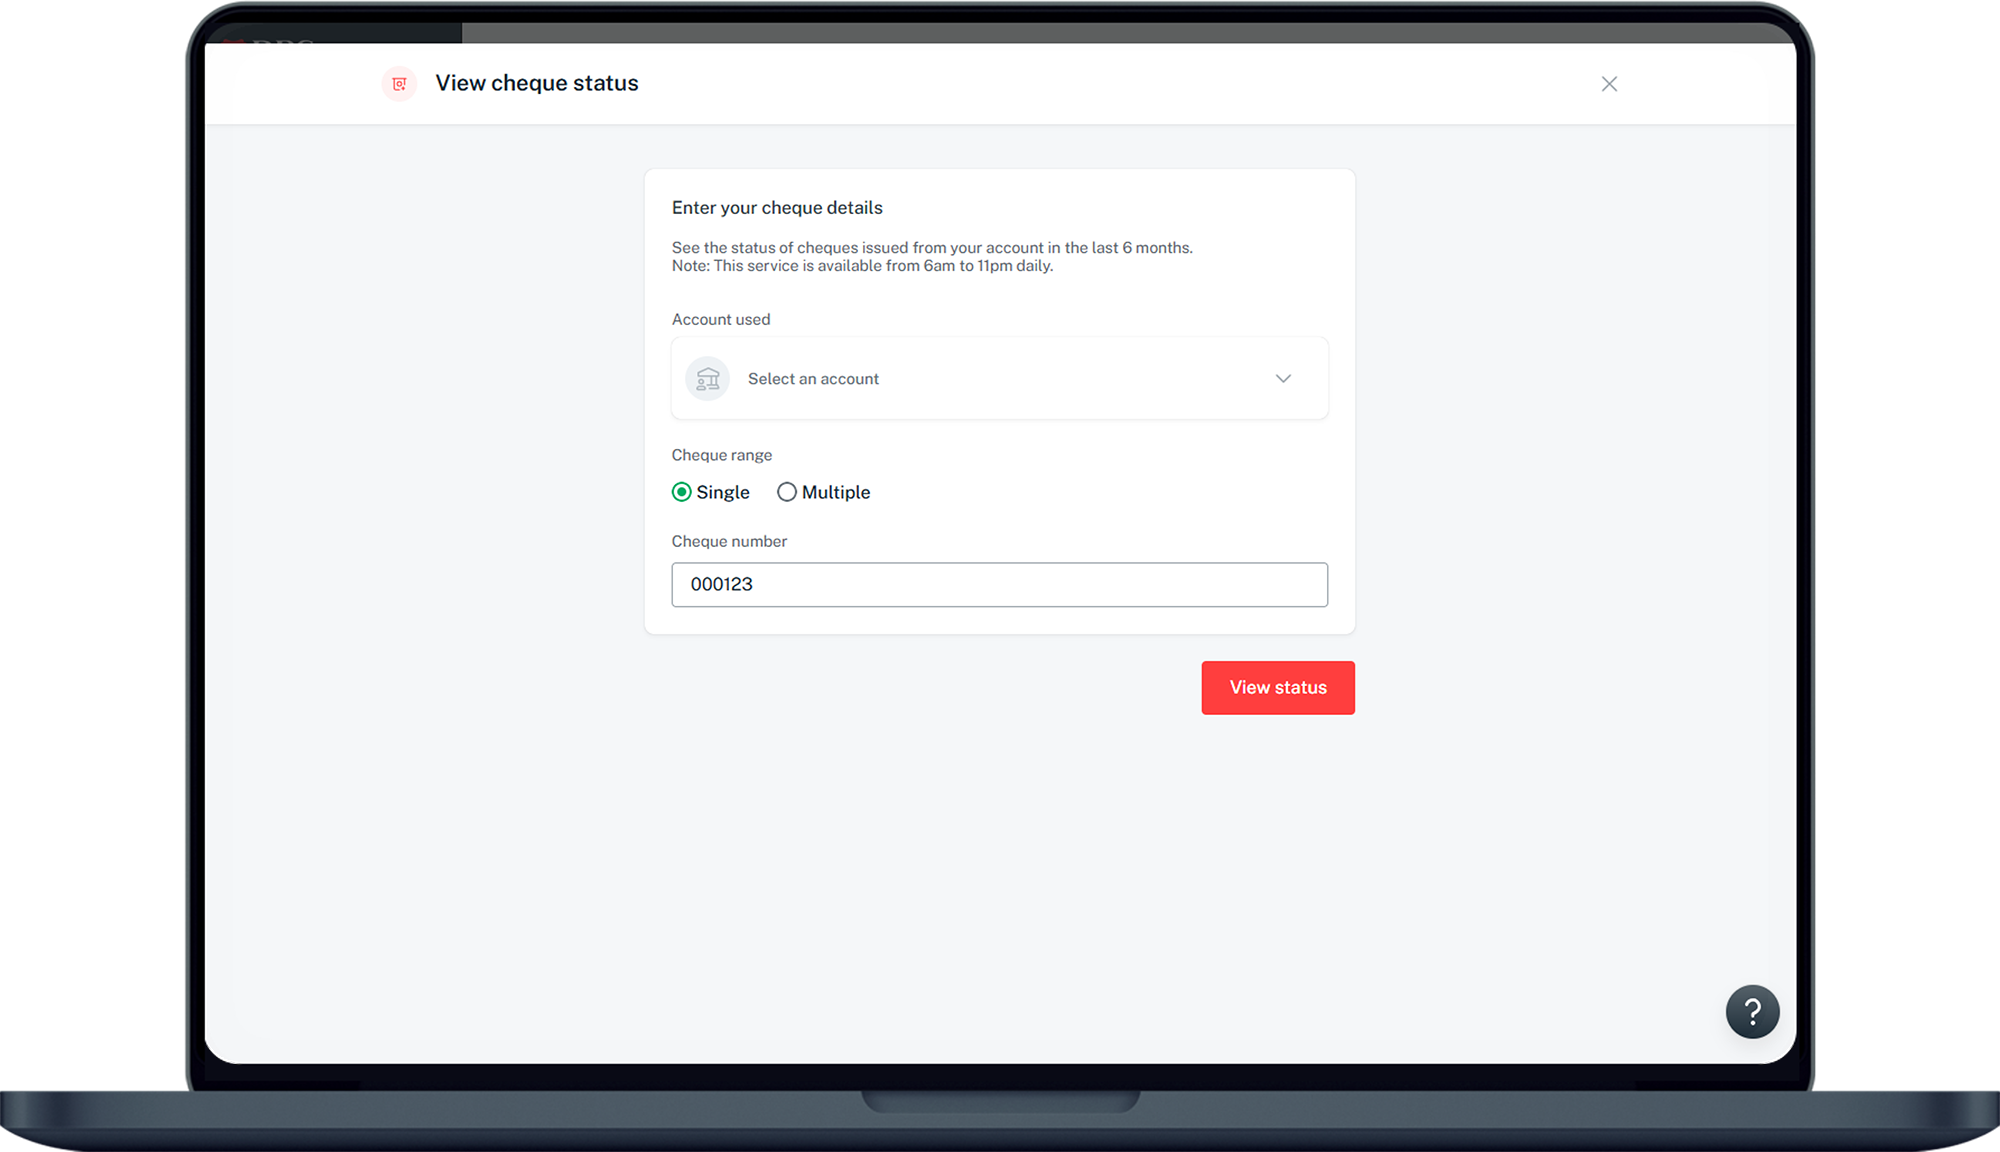2000x1152 pixels.
Task: Click the Cheque number field label
Action: pyautogui.click(x=729, y=541)
